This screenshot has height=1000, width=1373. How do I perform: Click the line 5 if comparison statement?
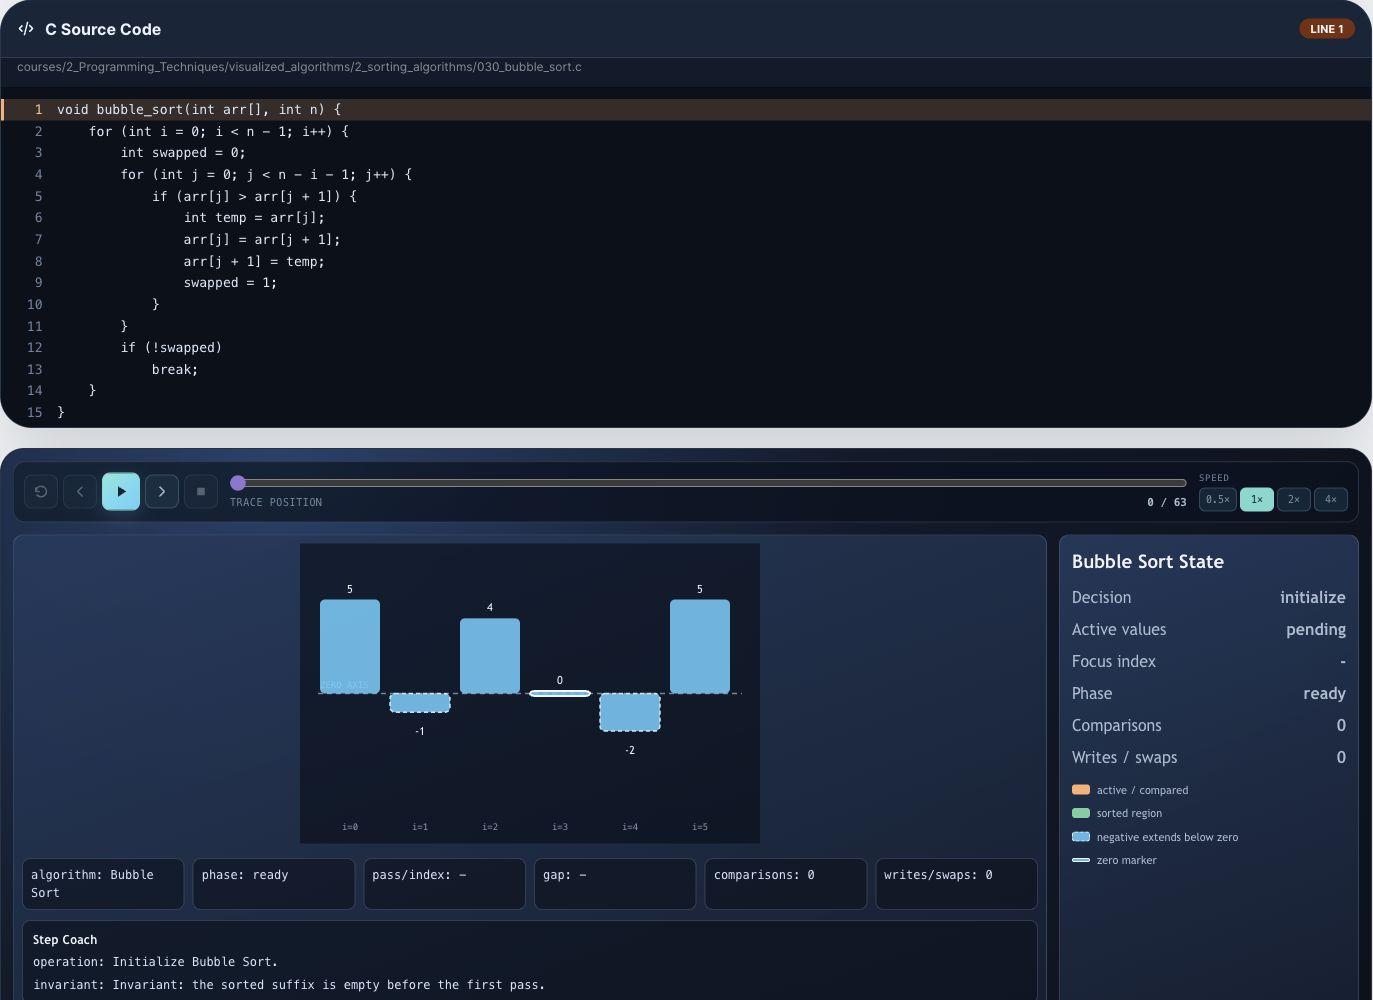point(254,196)
